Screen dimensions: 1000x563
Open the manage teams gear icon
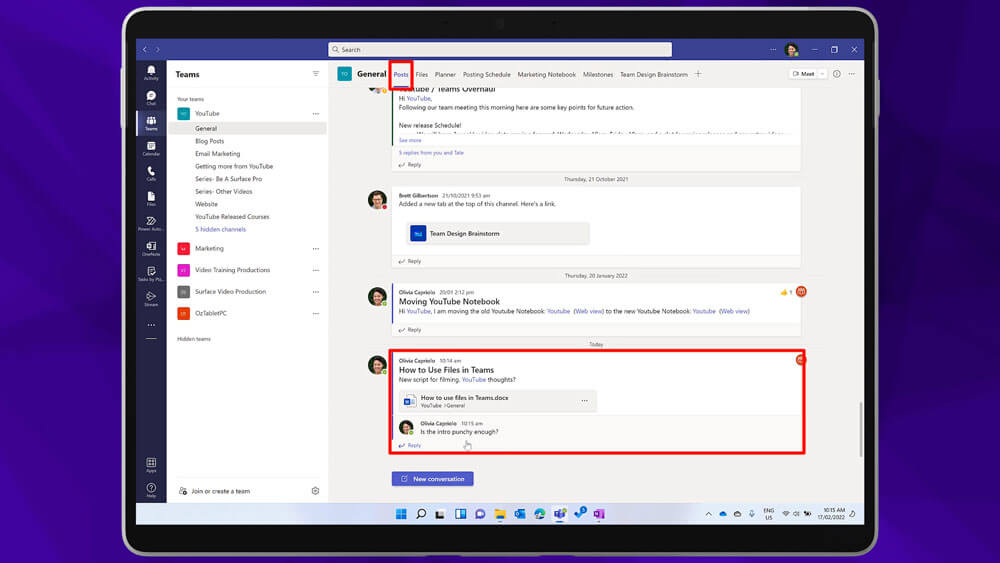coord(315,491)
